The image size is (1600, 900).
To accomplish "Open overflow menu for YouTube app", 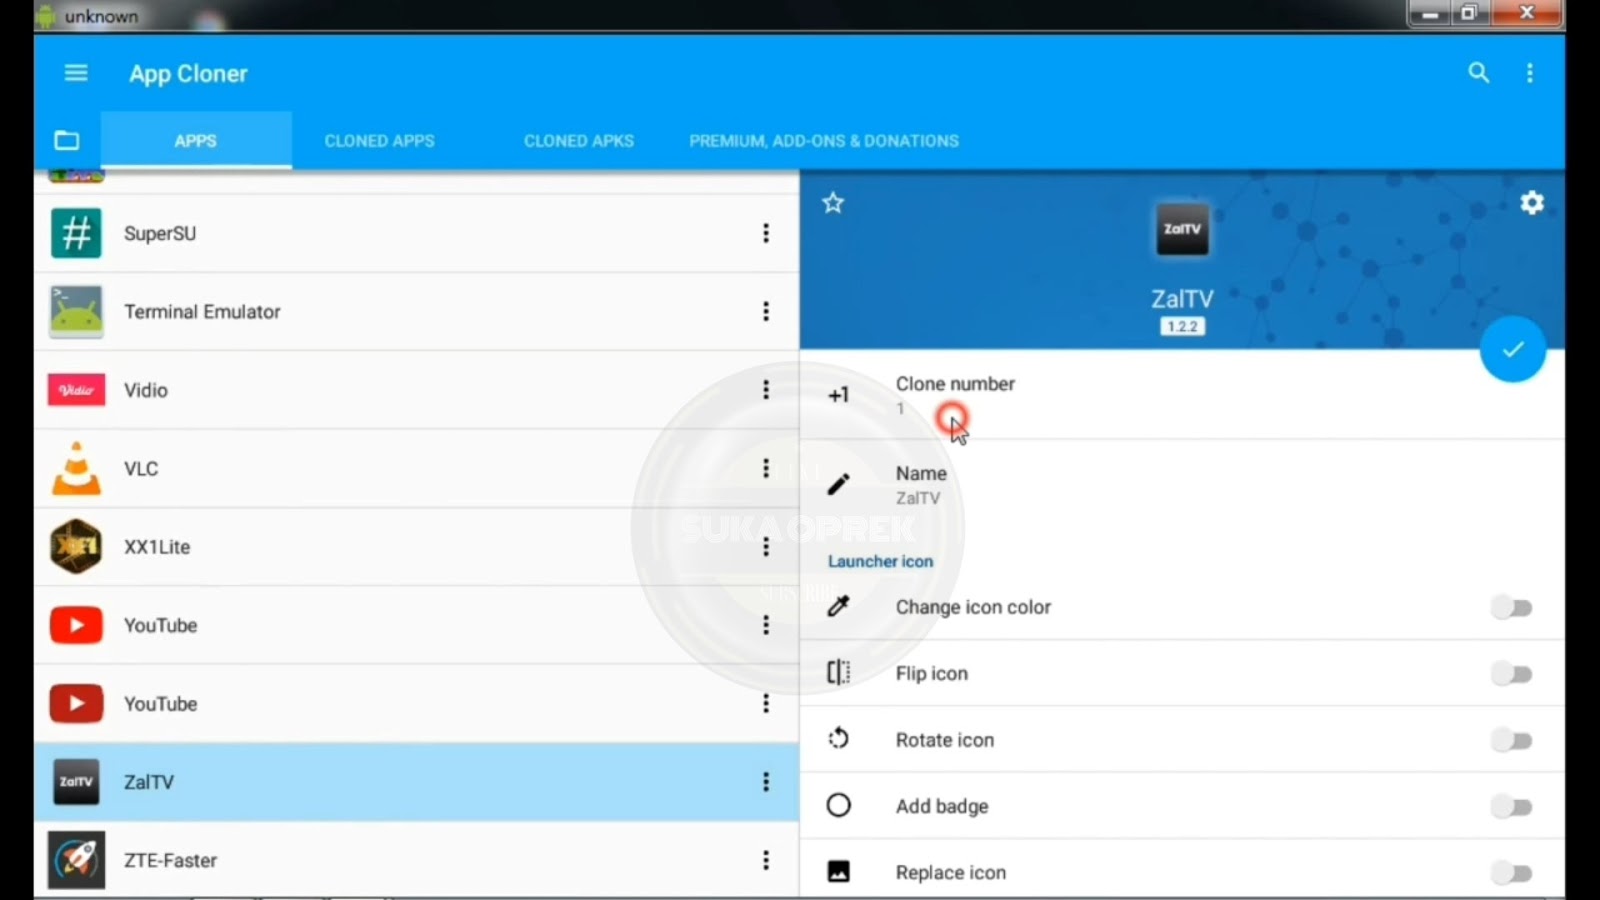I will tap(765, 625).
